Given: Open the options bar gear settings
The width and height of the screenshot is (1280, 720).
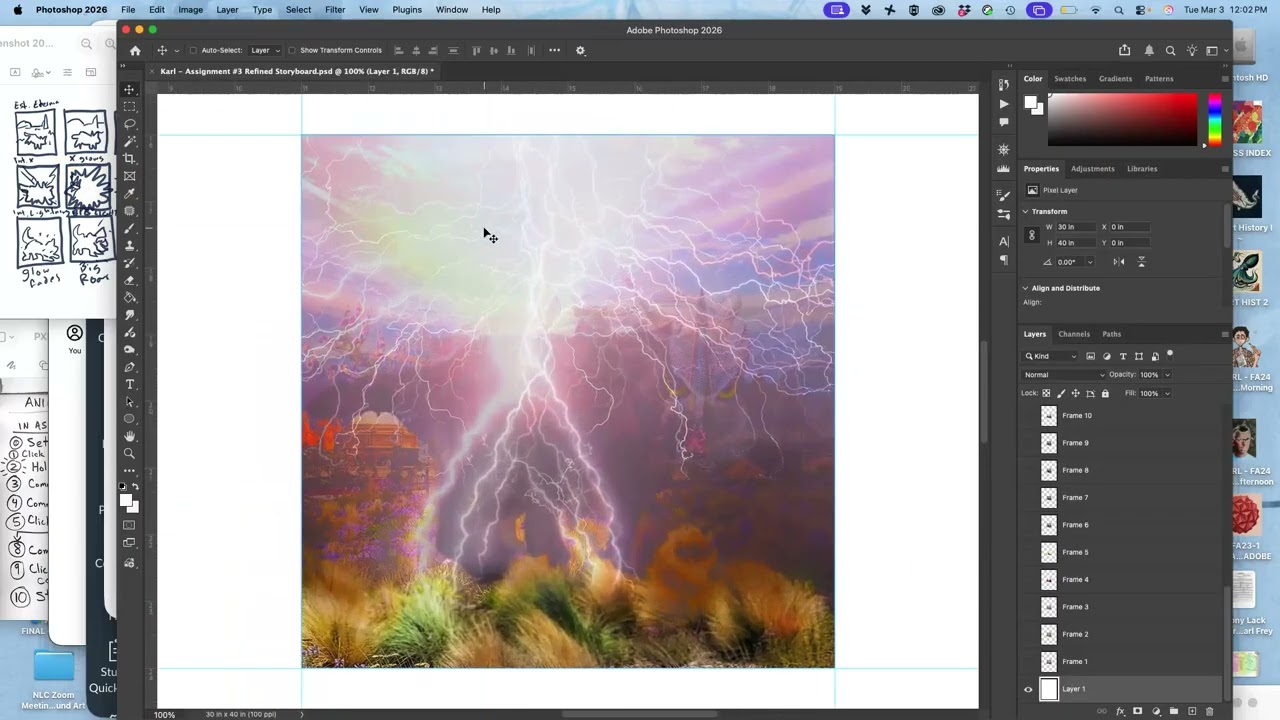Looking at the screenshot, I should click(580, 50).
